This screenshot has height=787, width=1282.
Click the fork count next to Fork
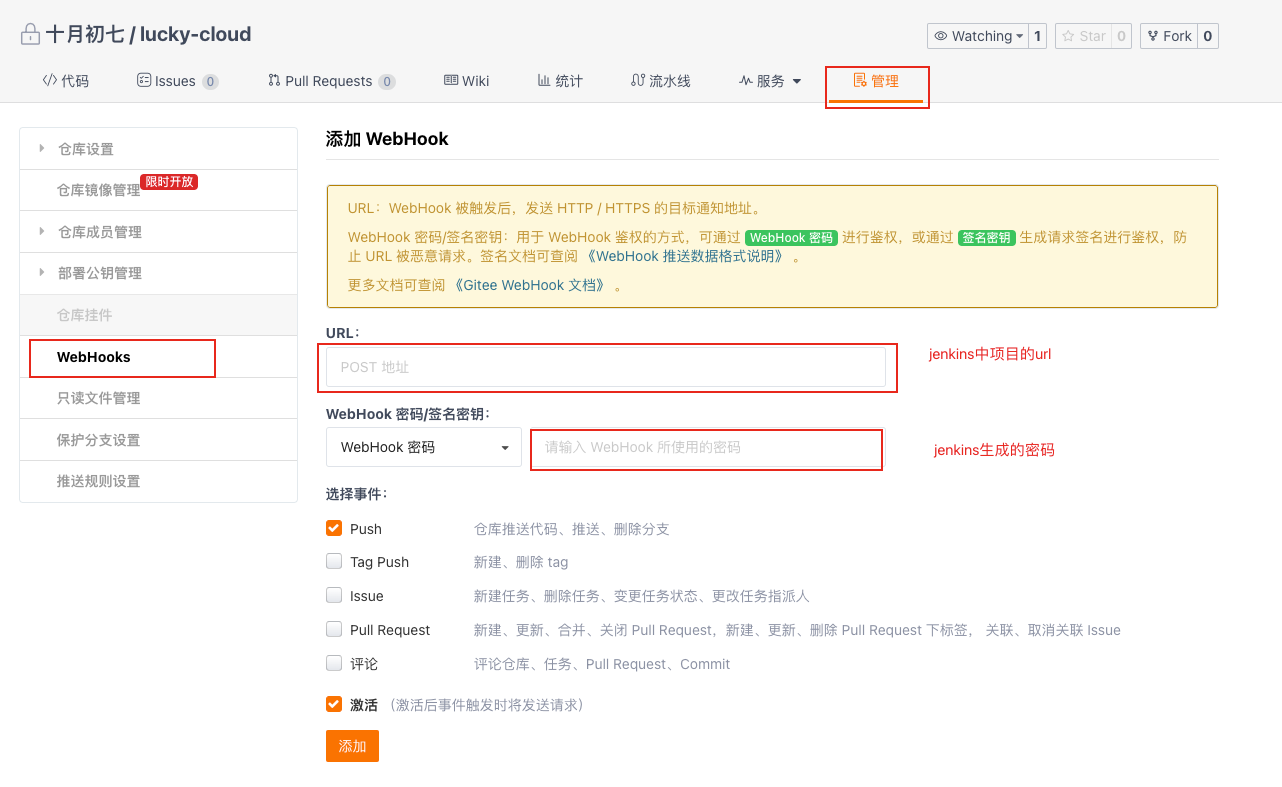(x=1207, y=36)
